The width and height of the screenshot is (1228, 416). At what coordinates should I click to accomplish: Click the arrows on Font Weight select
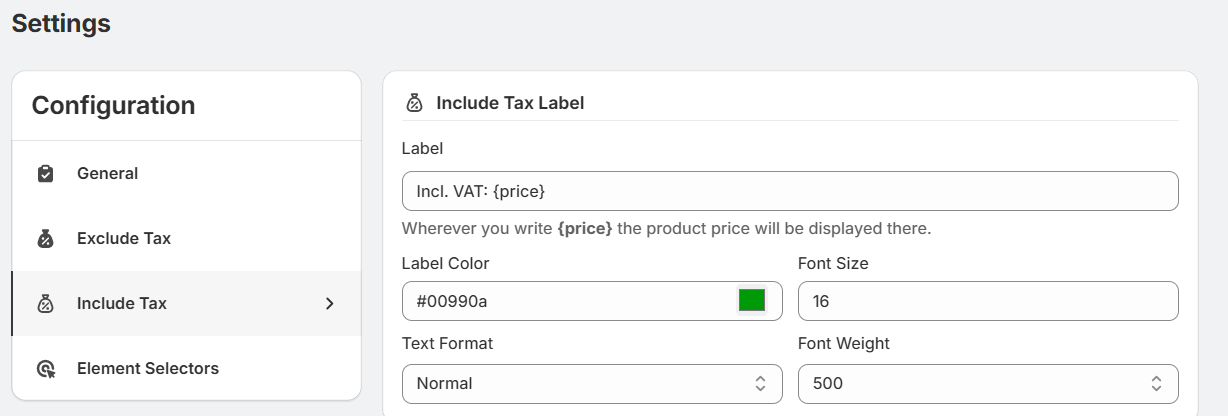[x=1156, y=384]
